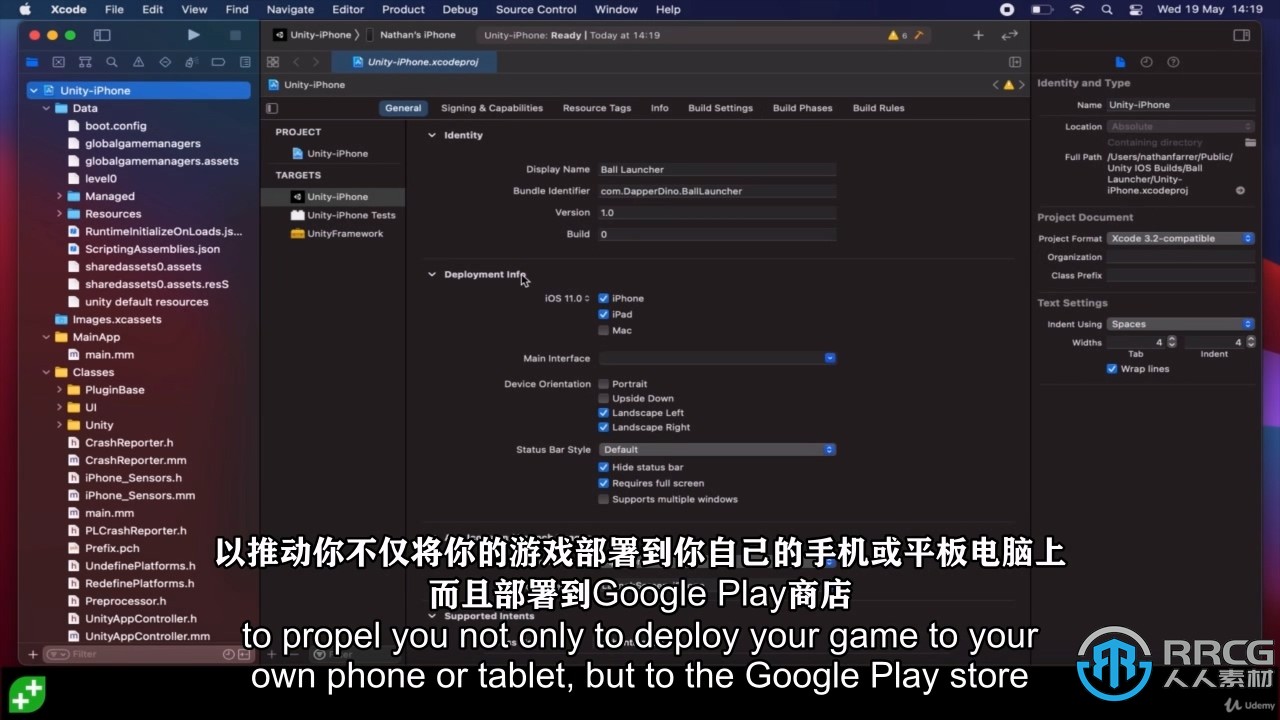Open the Source Control navigator

(59, 62)
